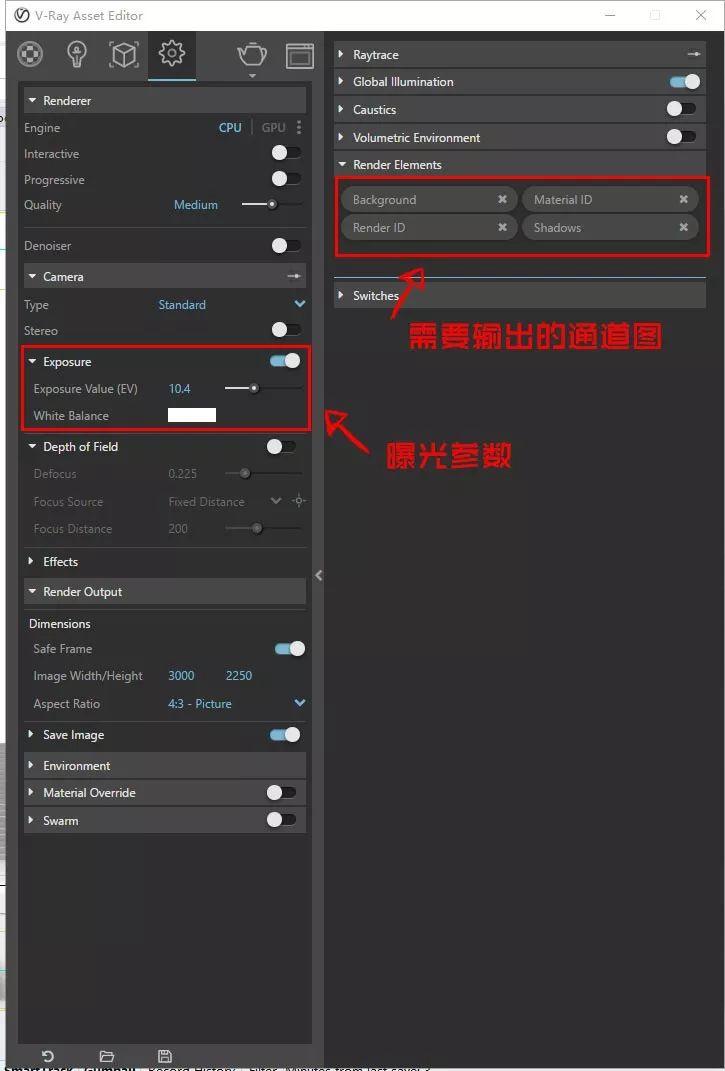
Task: Collapse the Renderer section
Action: point(32,100)
